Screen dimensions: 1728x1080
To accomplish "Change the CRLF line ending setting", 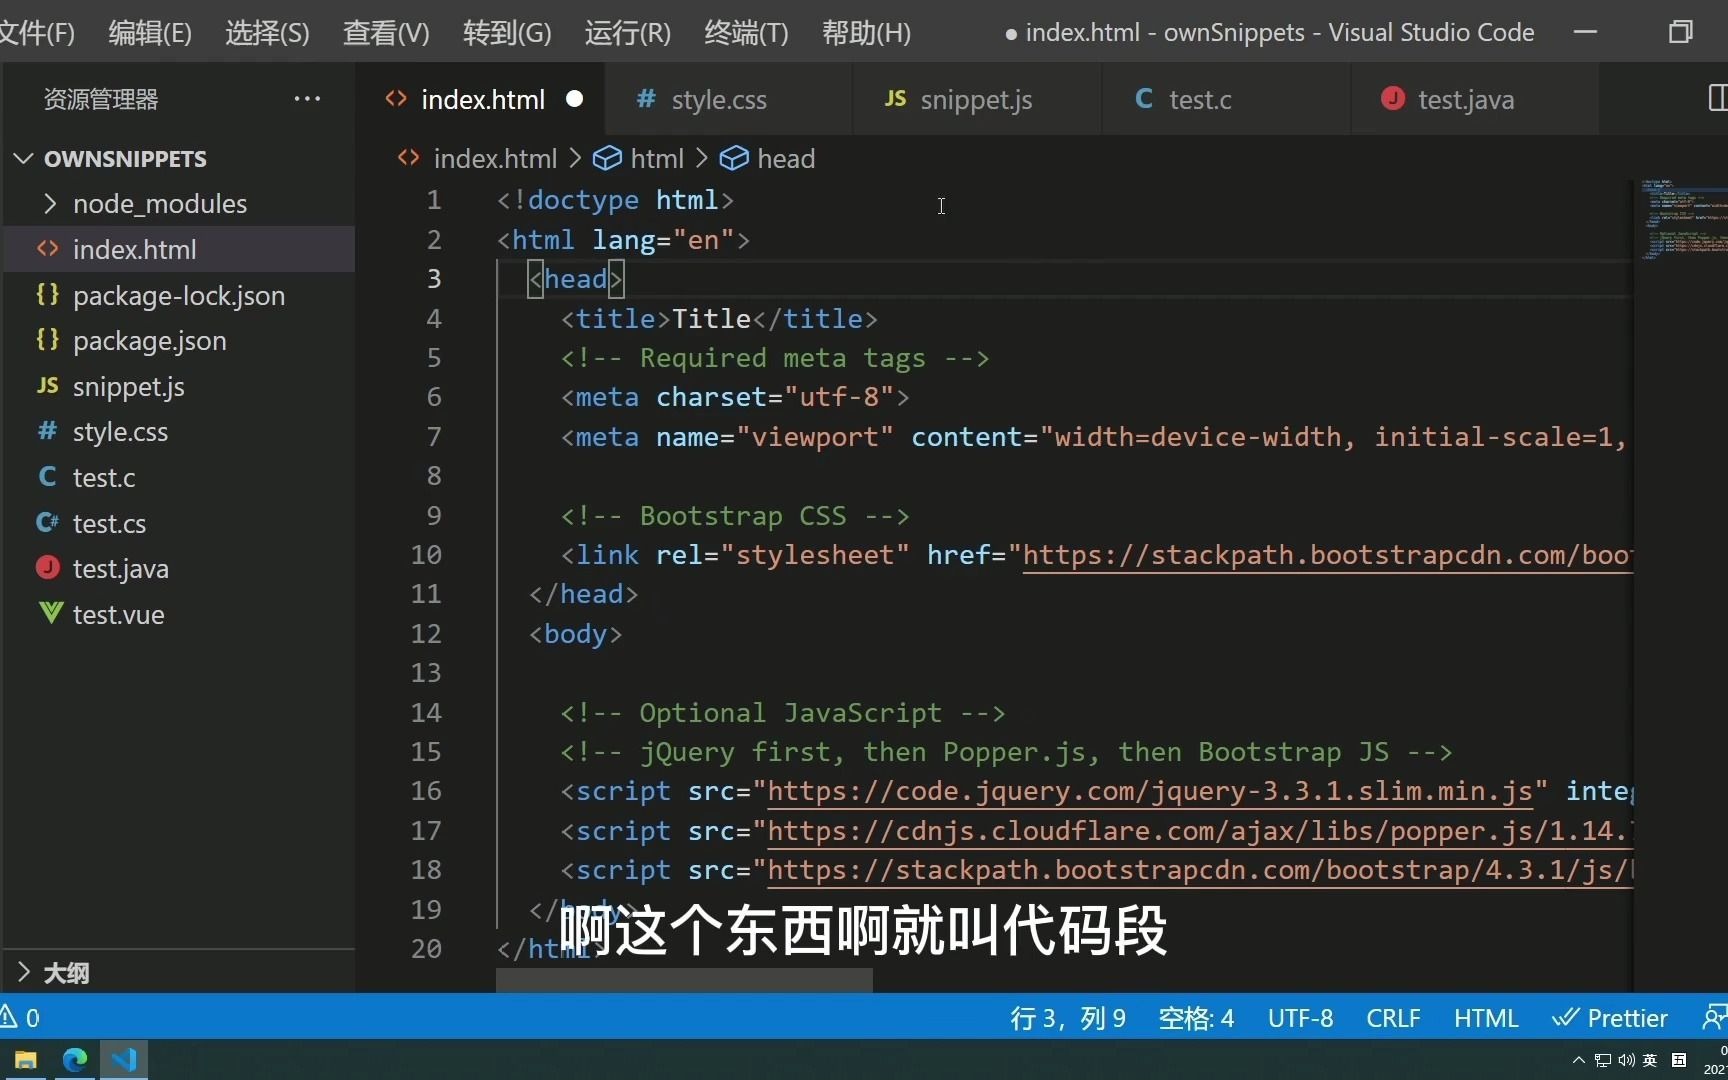I will tap(1393, 1018).
